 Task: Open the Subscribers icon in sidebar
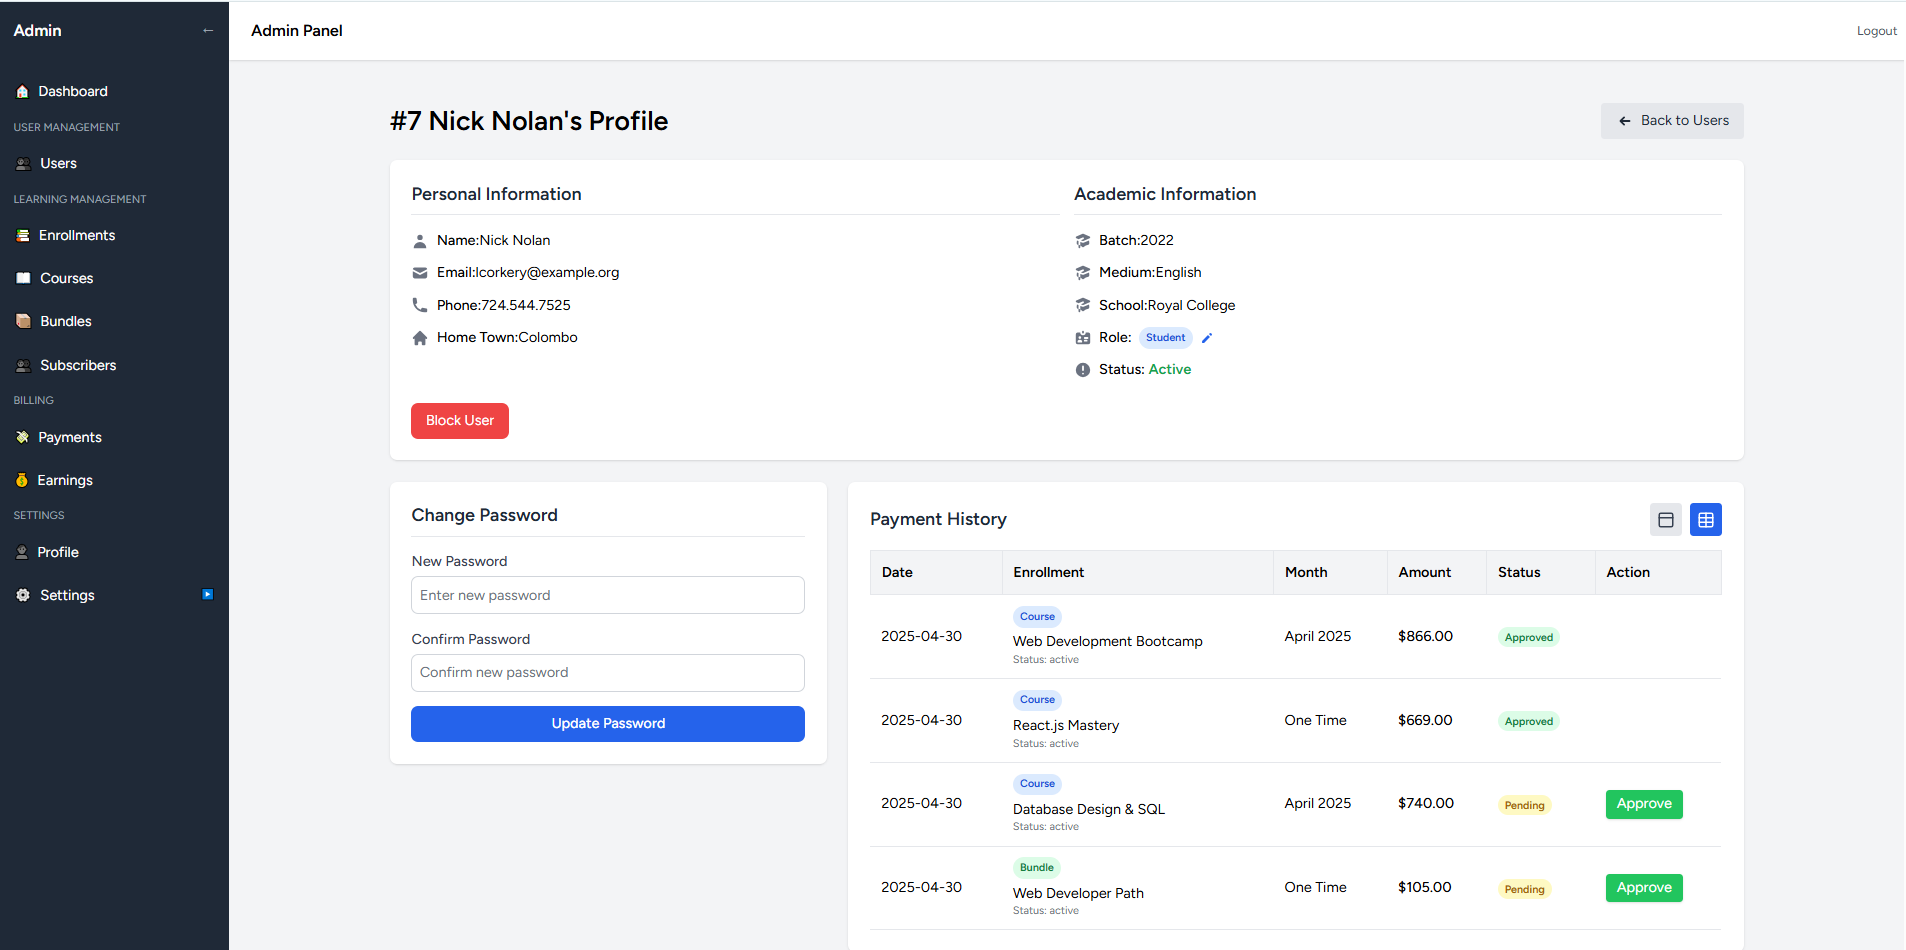pos(23,366)
